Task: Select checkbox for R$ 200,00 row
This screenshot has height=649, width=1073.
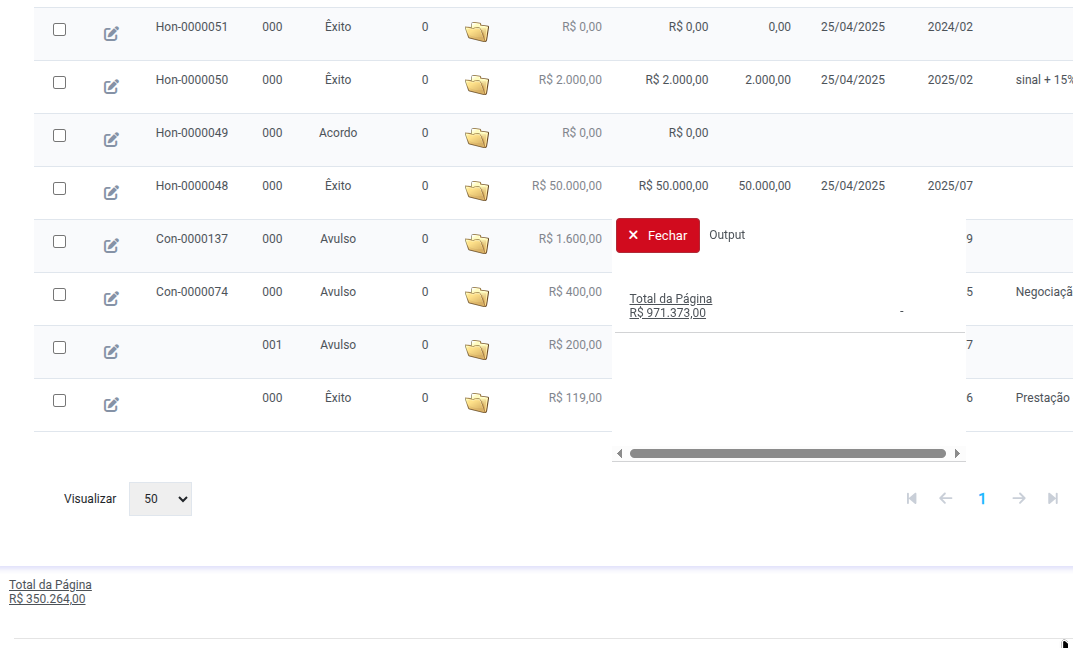Action: tap(60, 348)
